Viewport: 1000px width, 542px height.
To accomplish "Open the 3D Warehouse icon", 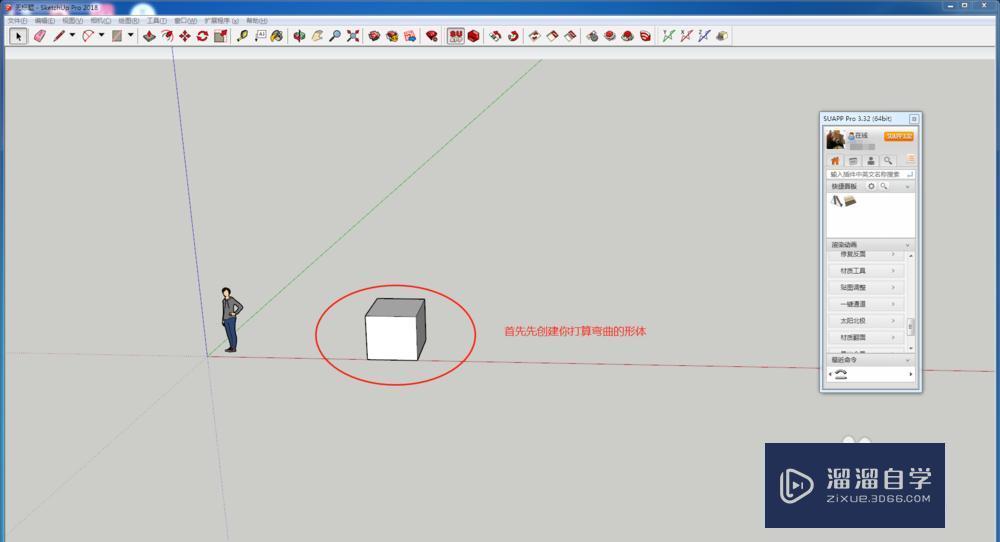I will tap(374, 36).
